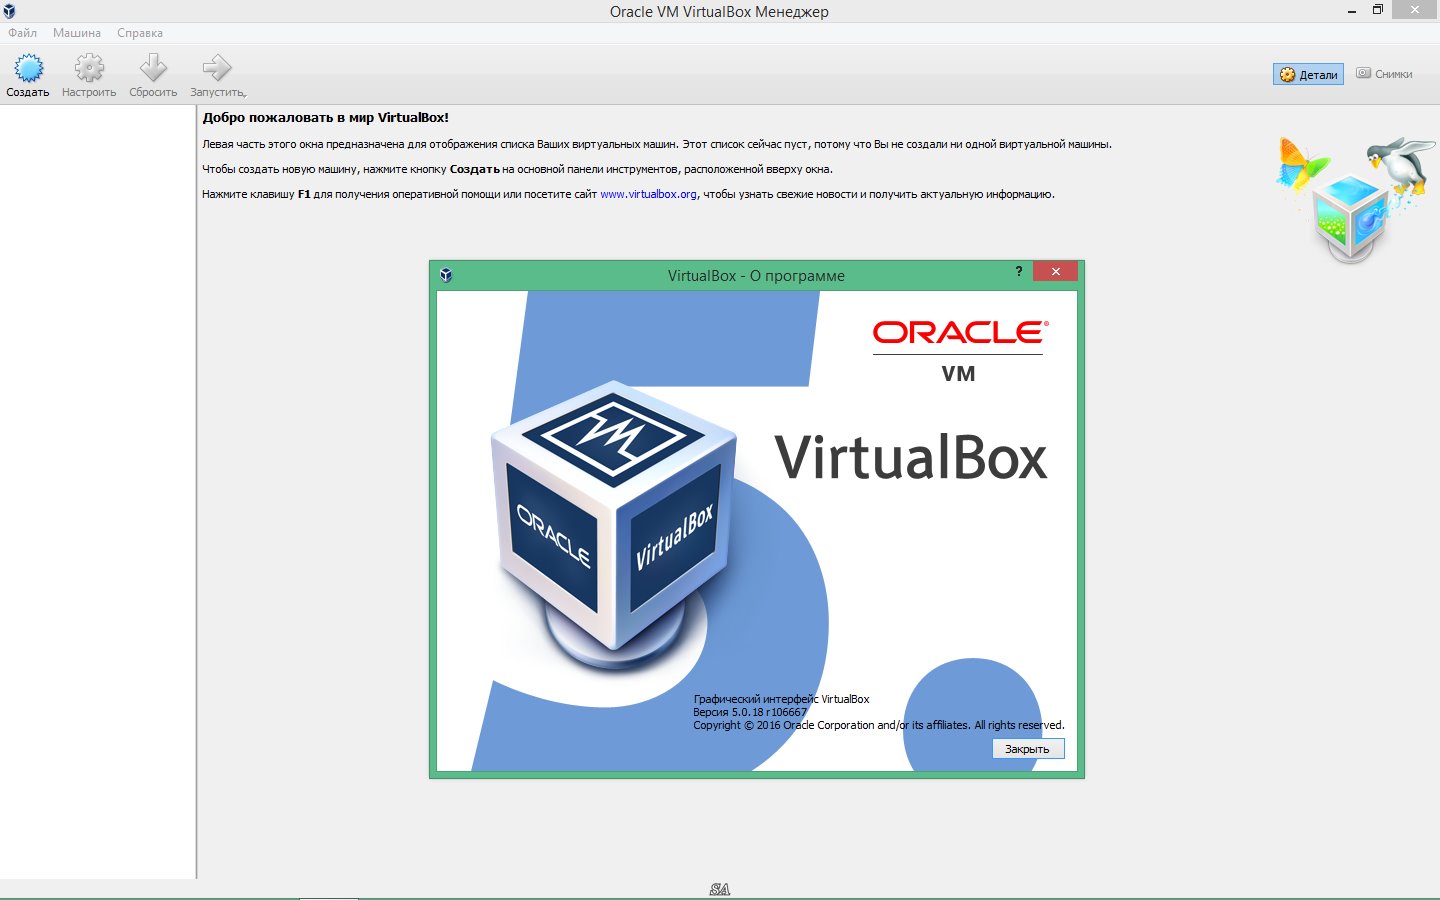Switch to the Снимки view
Viewport: 1440px width, 900px height.
click(1385, 74)
